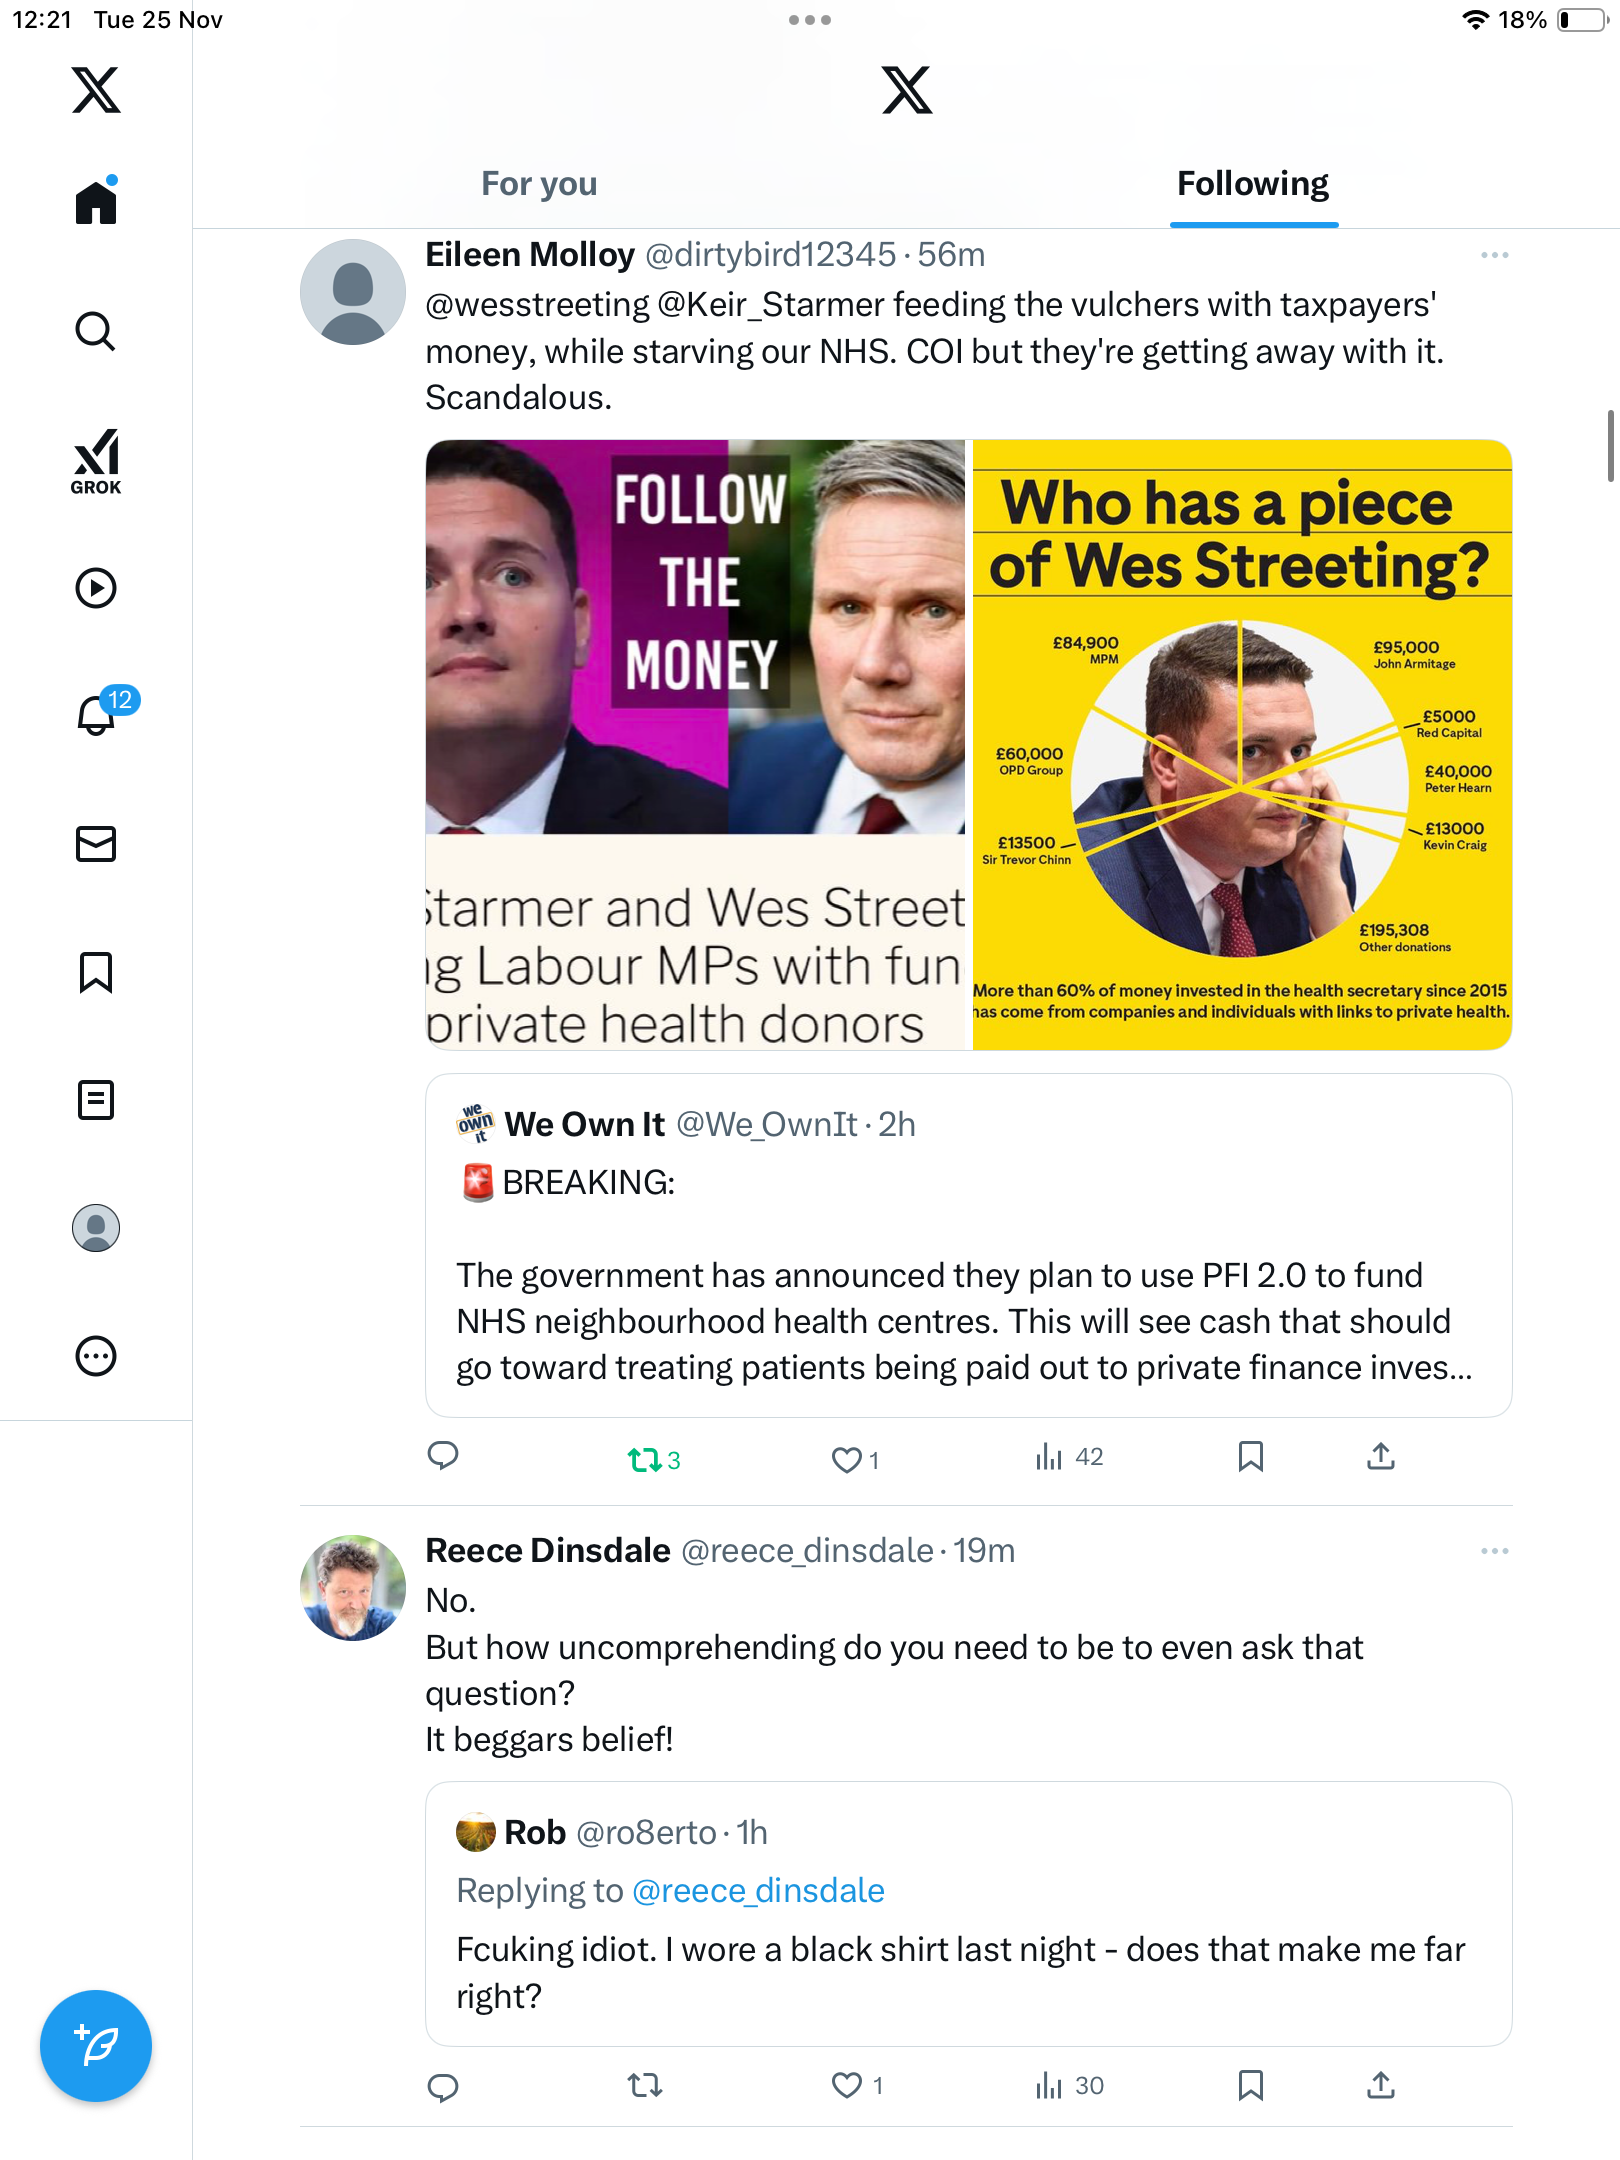Undo repost on Eileen Molloy's post

pos(645,1460)
